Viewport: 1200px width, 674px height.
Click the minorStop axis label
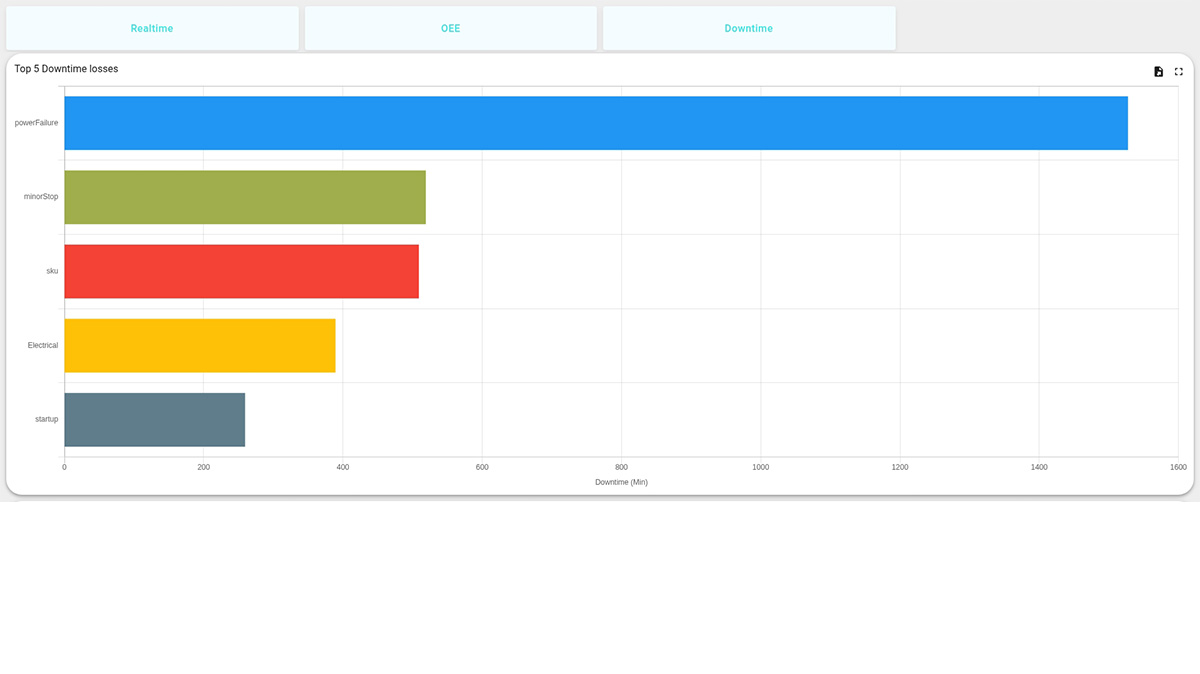(x=39, y=197)
